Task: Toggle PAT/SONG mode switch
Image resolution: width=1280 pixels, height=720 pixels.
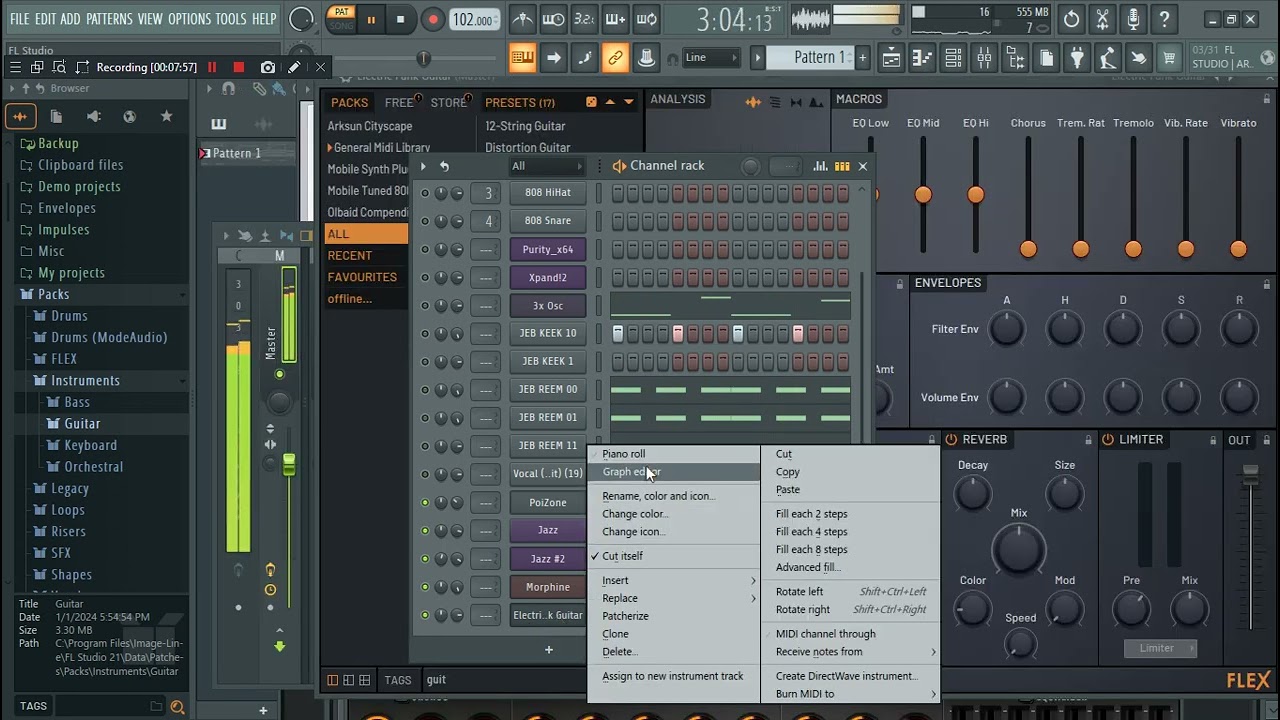Action: click(x=342, y=19)
